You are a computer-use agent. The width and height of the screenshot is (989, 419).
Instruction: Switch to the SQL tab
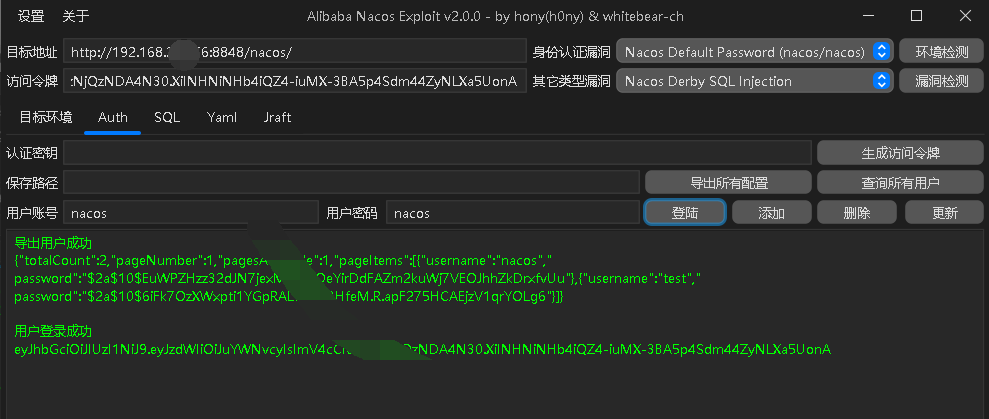(167, 117)
